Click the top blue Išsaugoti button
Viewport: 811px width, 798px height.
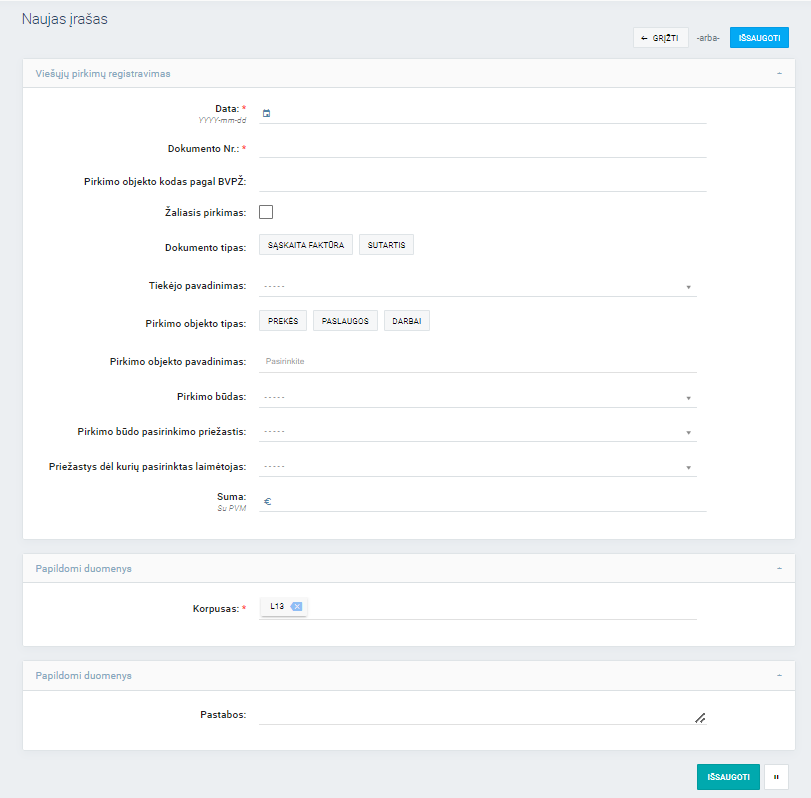[x=759, y=38]
